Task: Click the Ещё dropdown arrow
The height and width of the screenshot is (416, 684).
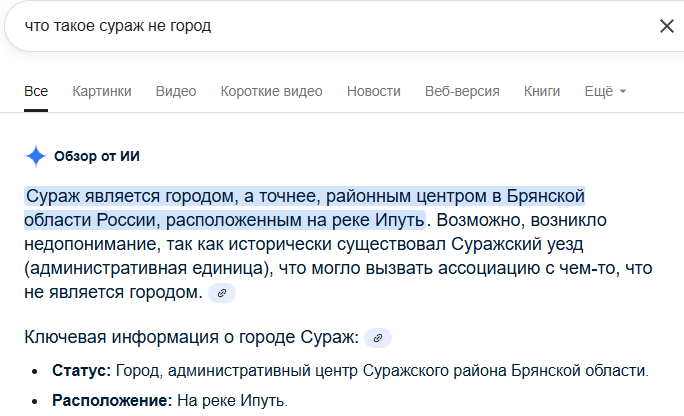Action: coord(623,92)
